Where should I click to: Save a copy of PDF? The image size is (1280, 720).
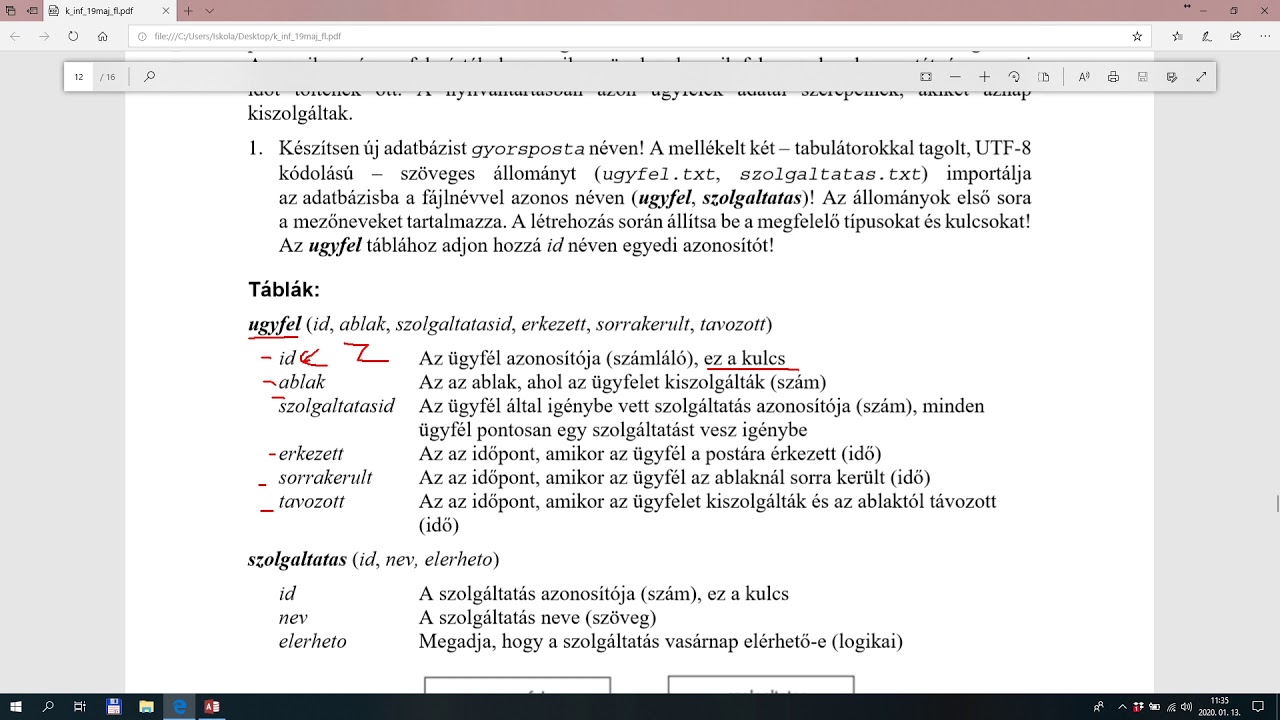[1172, 77]
